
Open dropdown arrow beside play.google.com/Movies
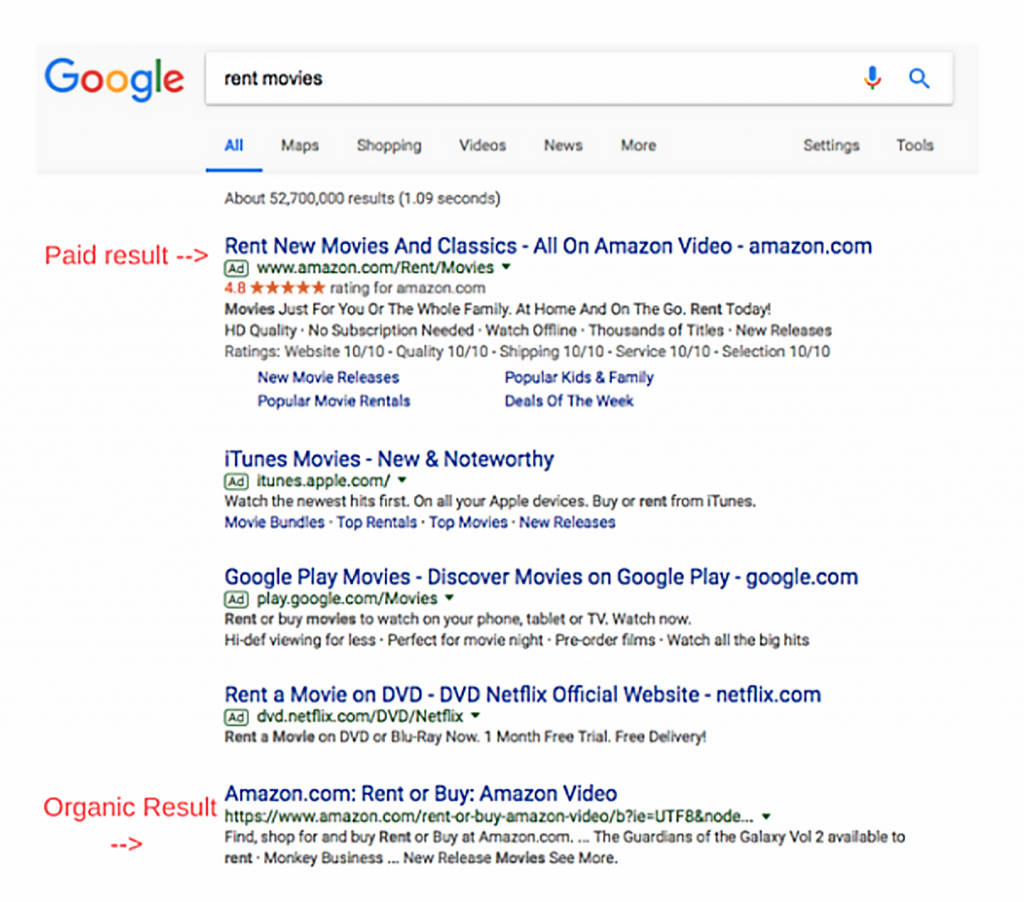coord(449,598)
